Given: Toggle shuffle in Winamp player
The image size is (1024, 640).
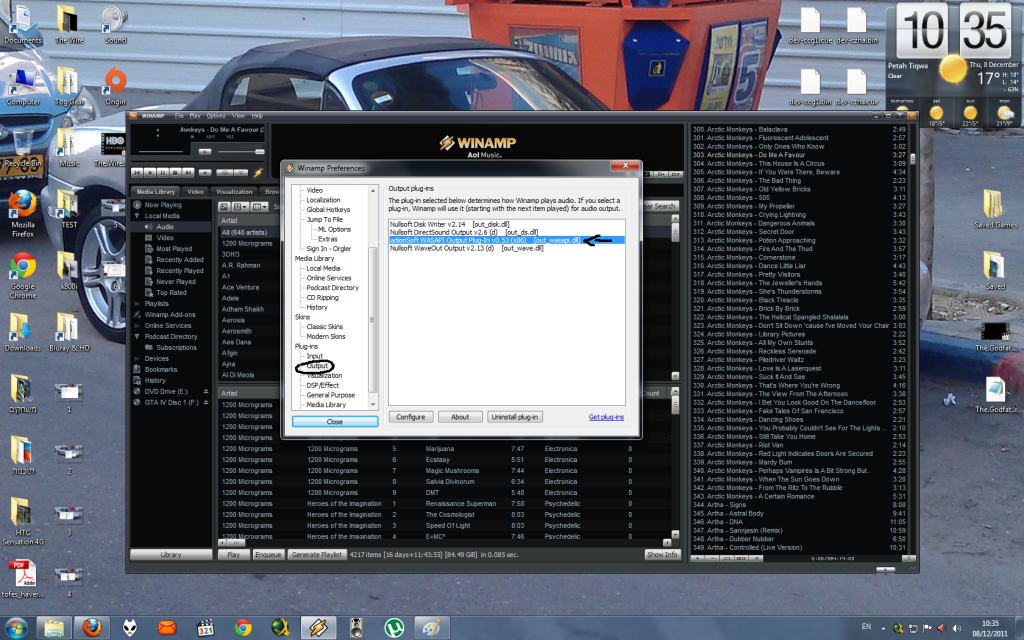Looking at the screenshot, I should 225,172.
